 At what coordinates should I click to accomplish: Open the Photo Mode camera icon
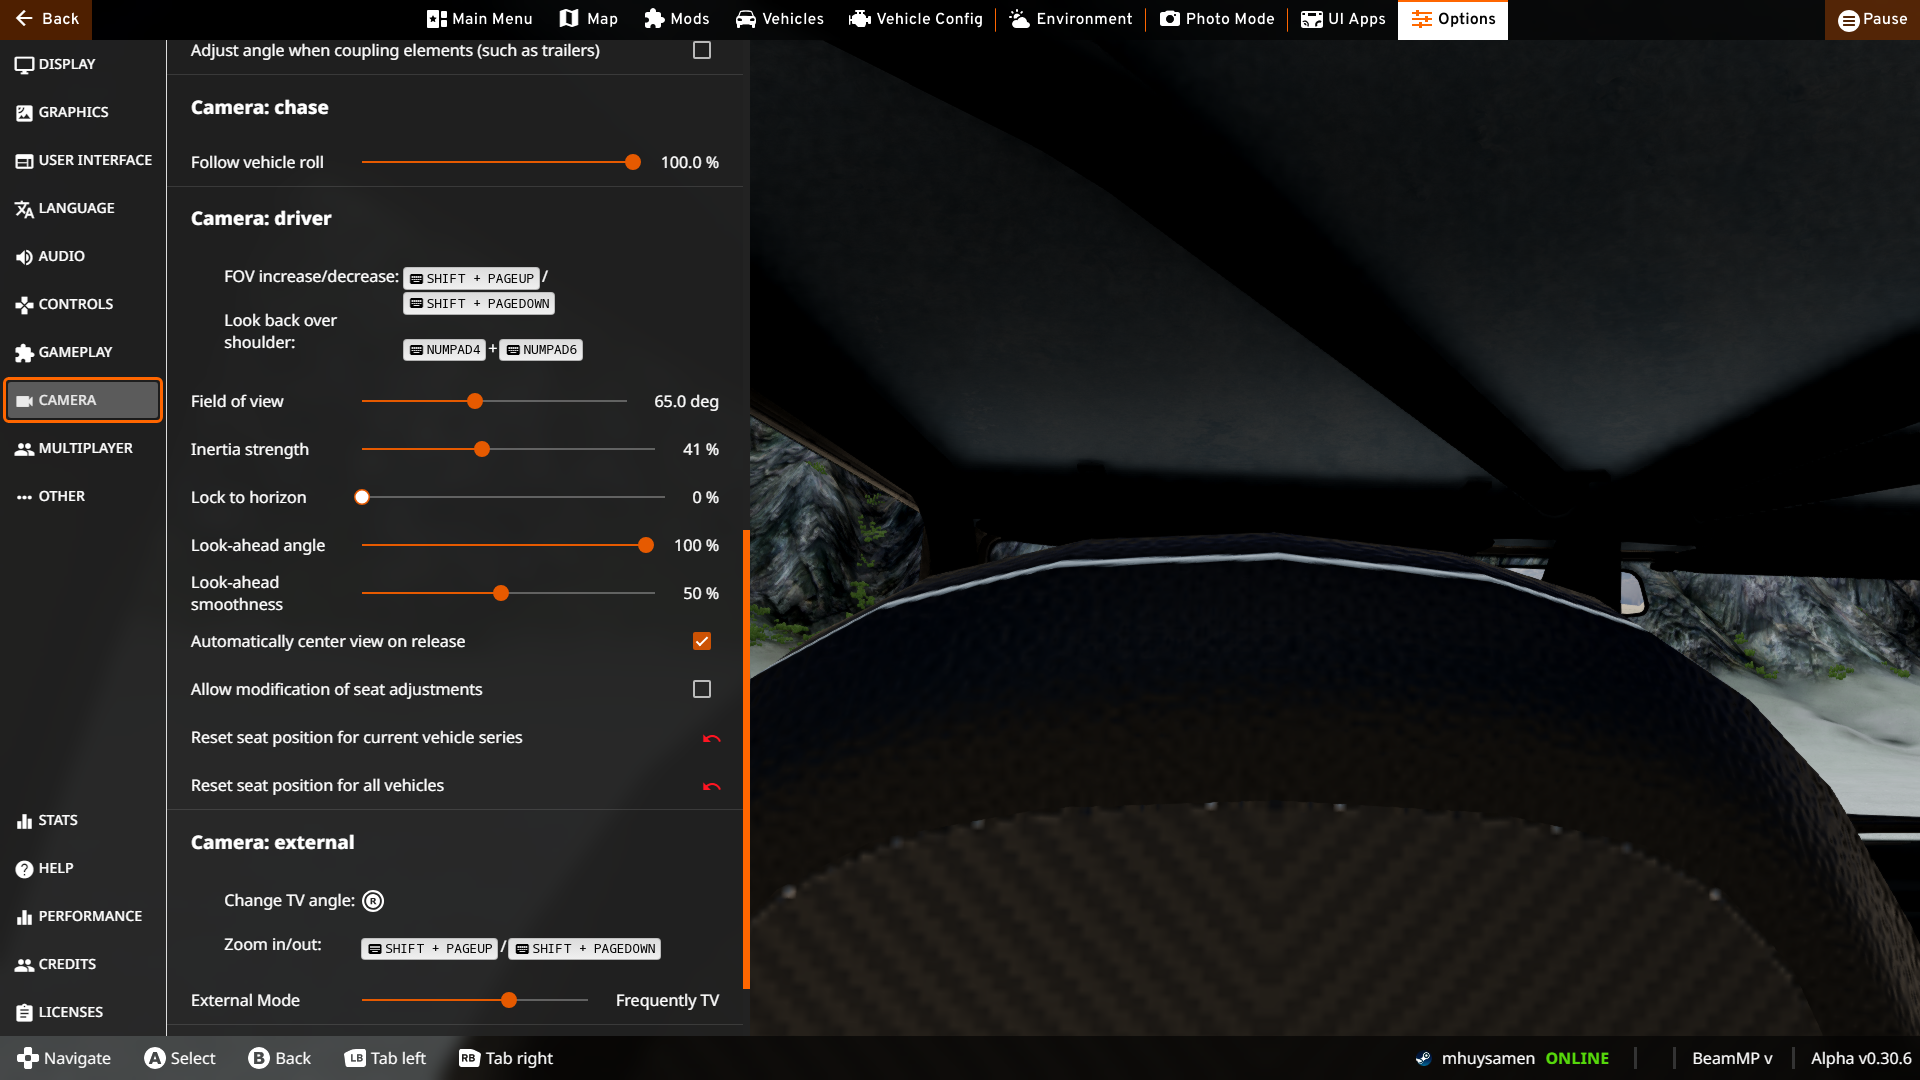tap(1169, 19)
